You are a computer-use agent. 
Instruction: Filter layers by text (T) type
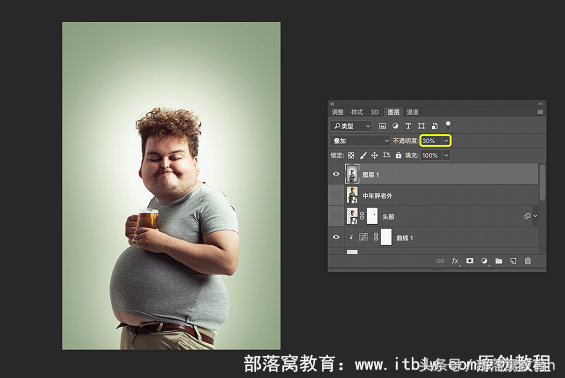(408, 126)
